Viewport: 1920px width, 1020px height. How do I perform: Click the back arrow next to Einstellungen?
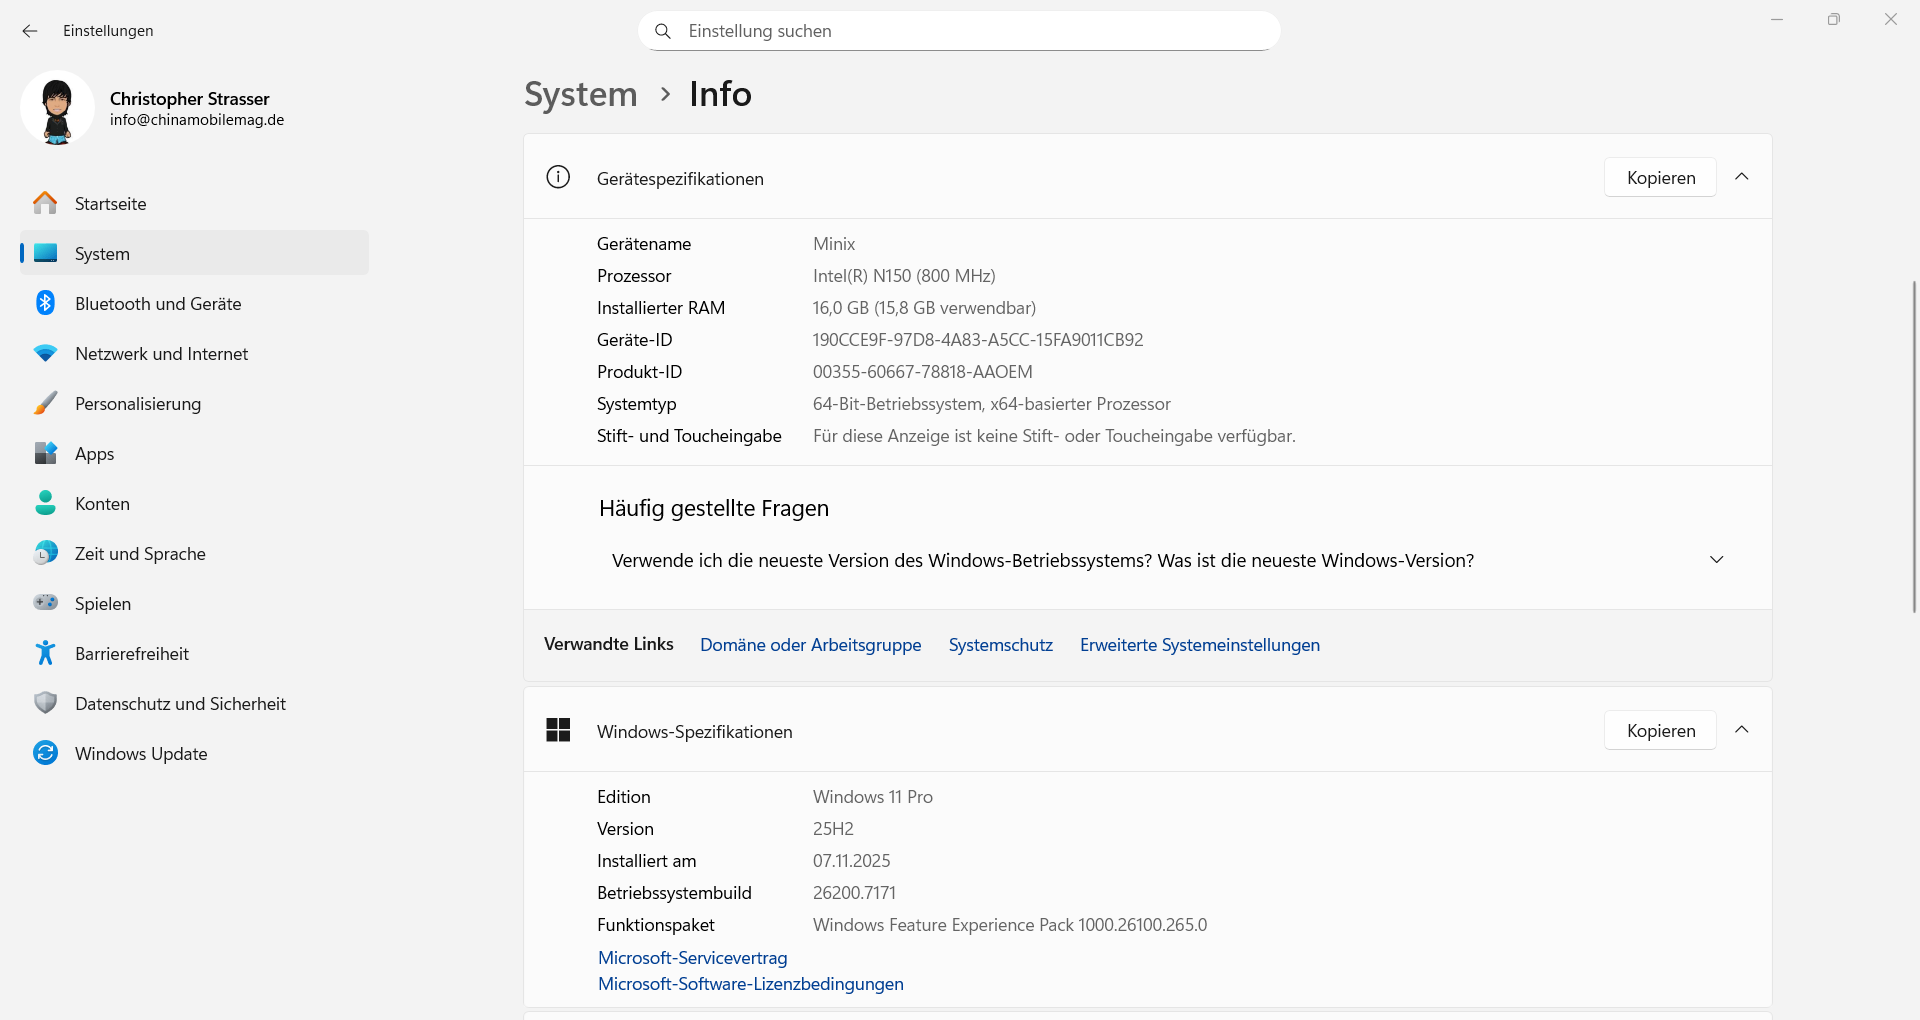[x=30, y=31]
